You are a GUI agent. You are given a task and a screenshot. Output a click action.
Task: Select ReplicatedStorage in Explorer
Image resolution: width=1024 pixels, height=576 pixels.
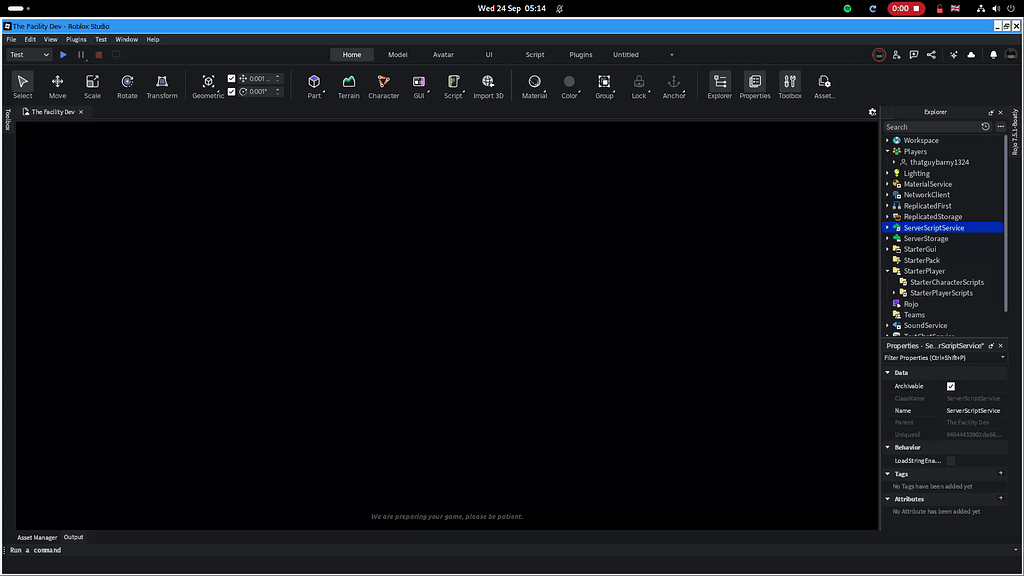tap(932, 217)
